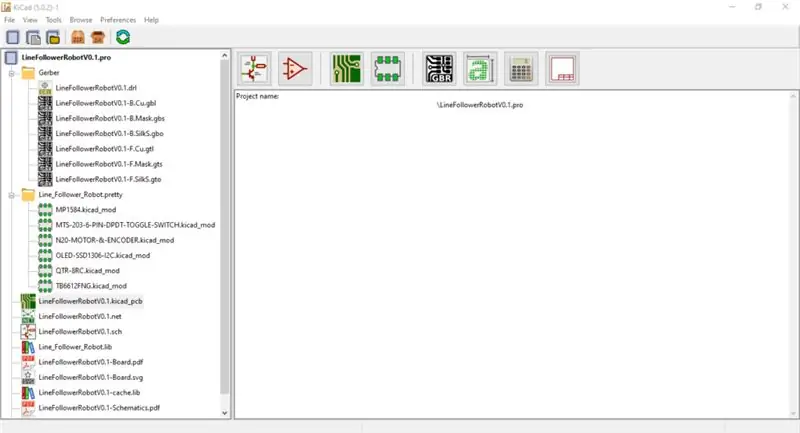This screenshot has height=433, width=800.
Task: Open the PCB Calculator tool
Action: pos(521,69)
